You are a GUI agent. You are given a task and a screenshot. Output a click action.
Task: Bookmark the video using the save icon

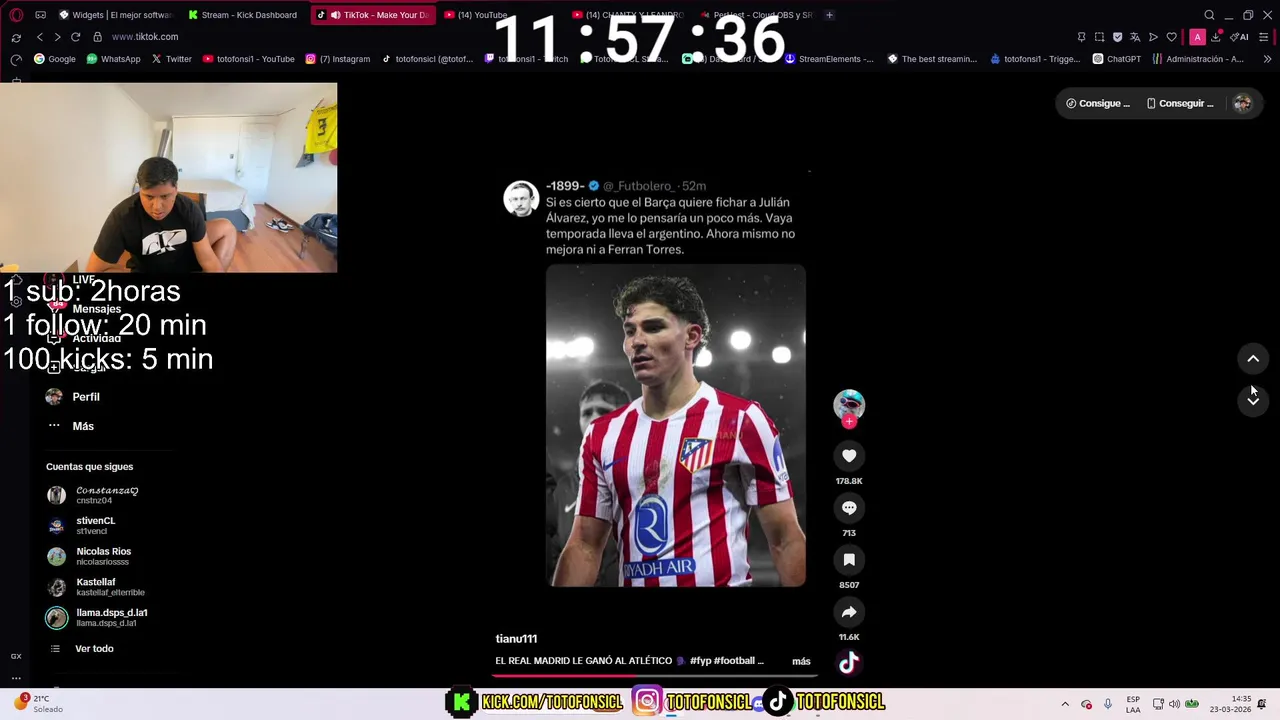tap(849, 560)
